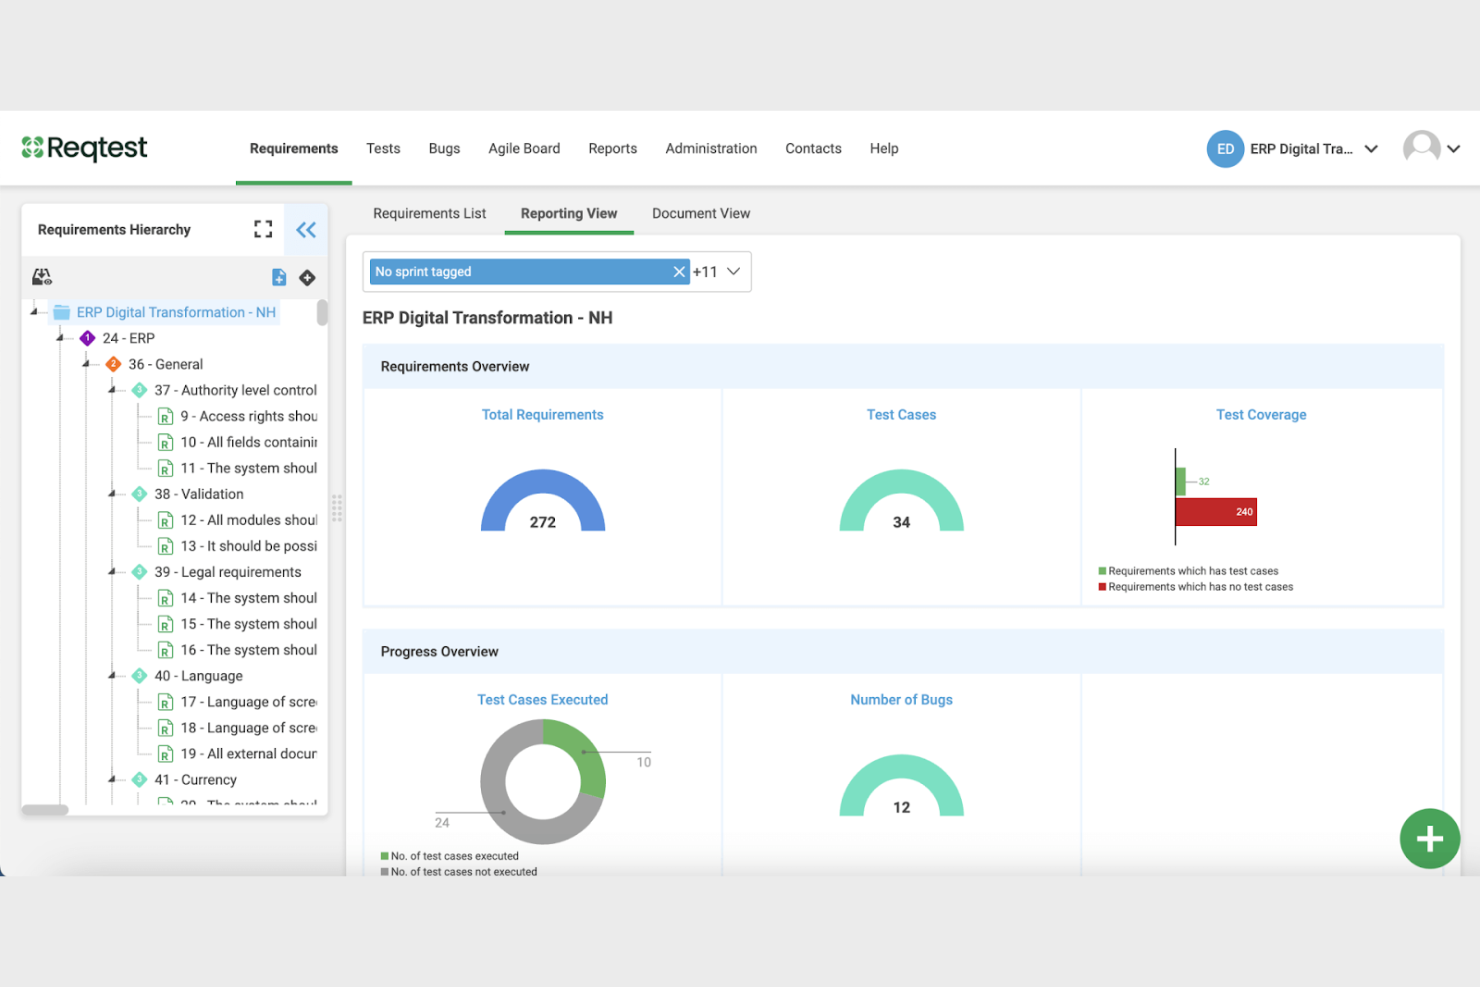Collapse the hierarchy panel with double chevron
Screen dimensions: 1480x987
click(306, 229)
